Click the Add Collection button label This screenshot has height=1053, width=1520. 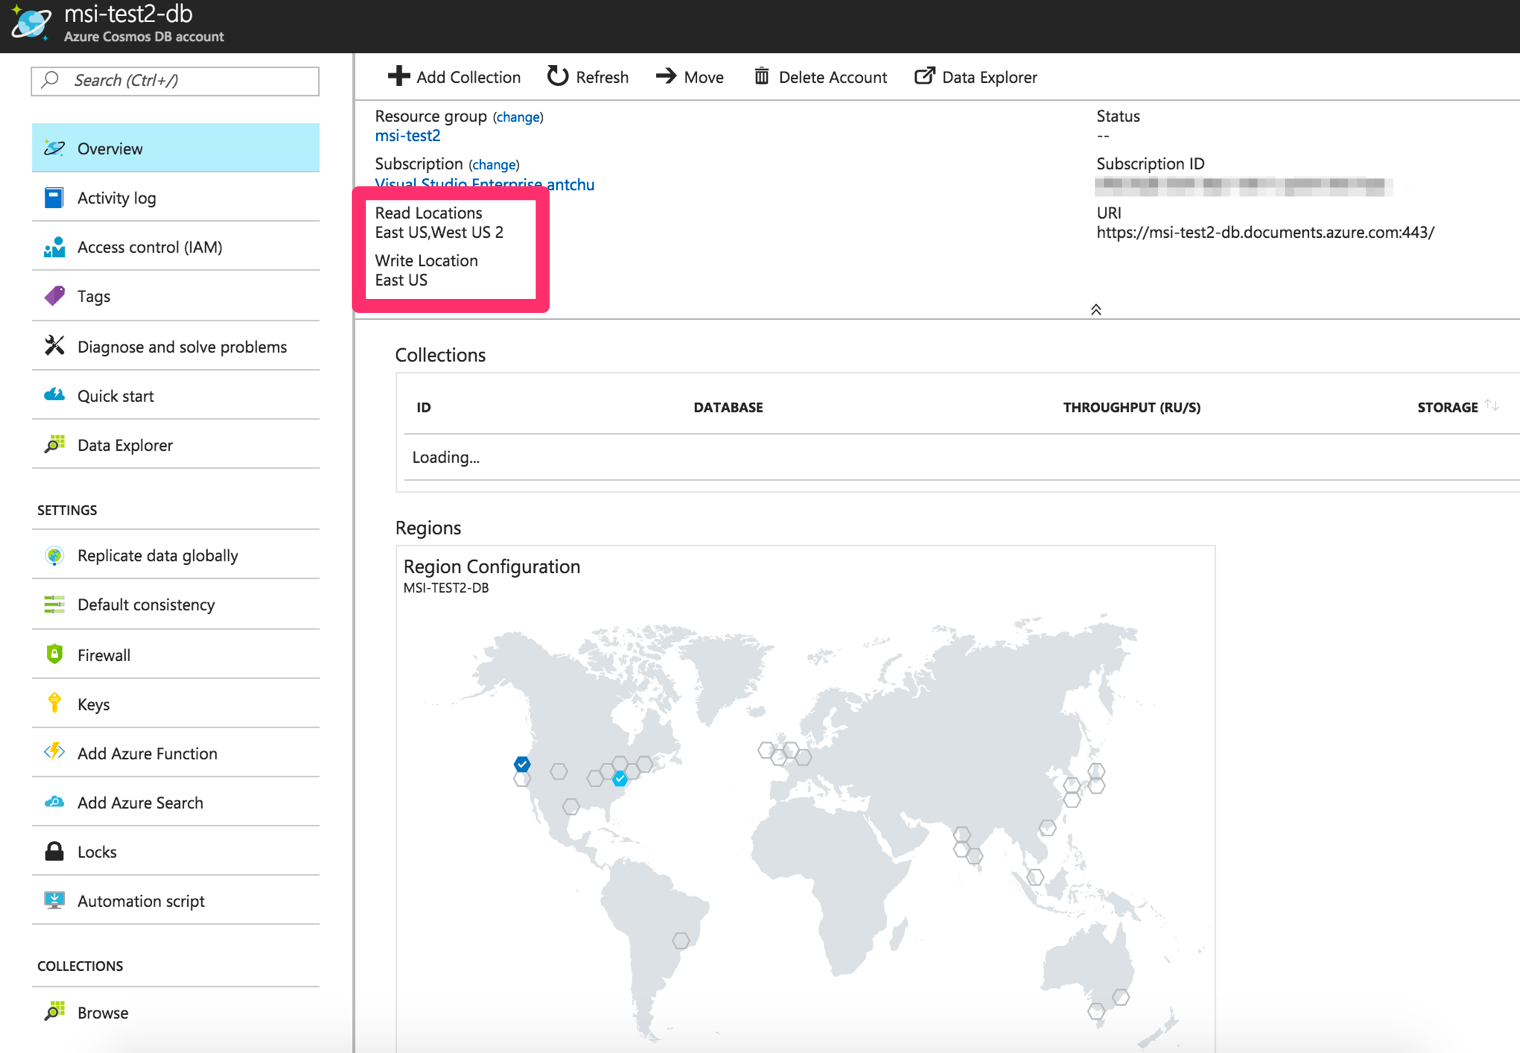tap(468, 77)
